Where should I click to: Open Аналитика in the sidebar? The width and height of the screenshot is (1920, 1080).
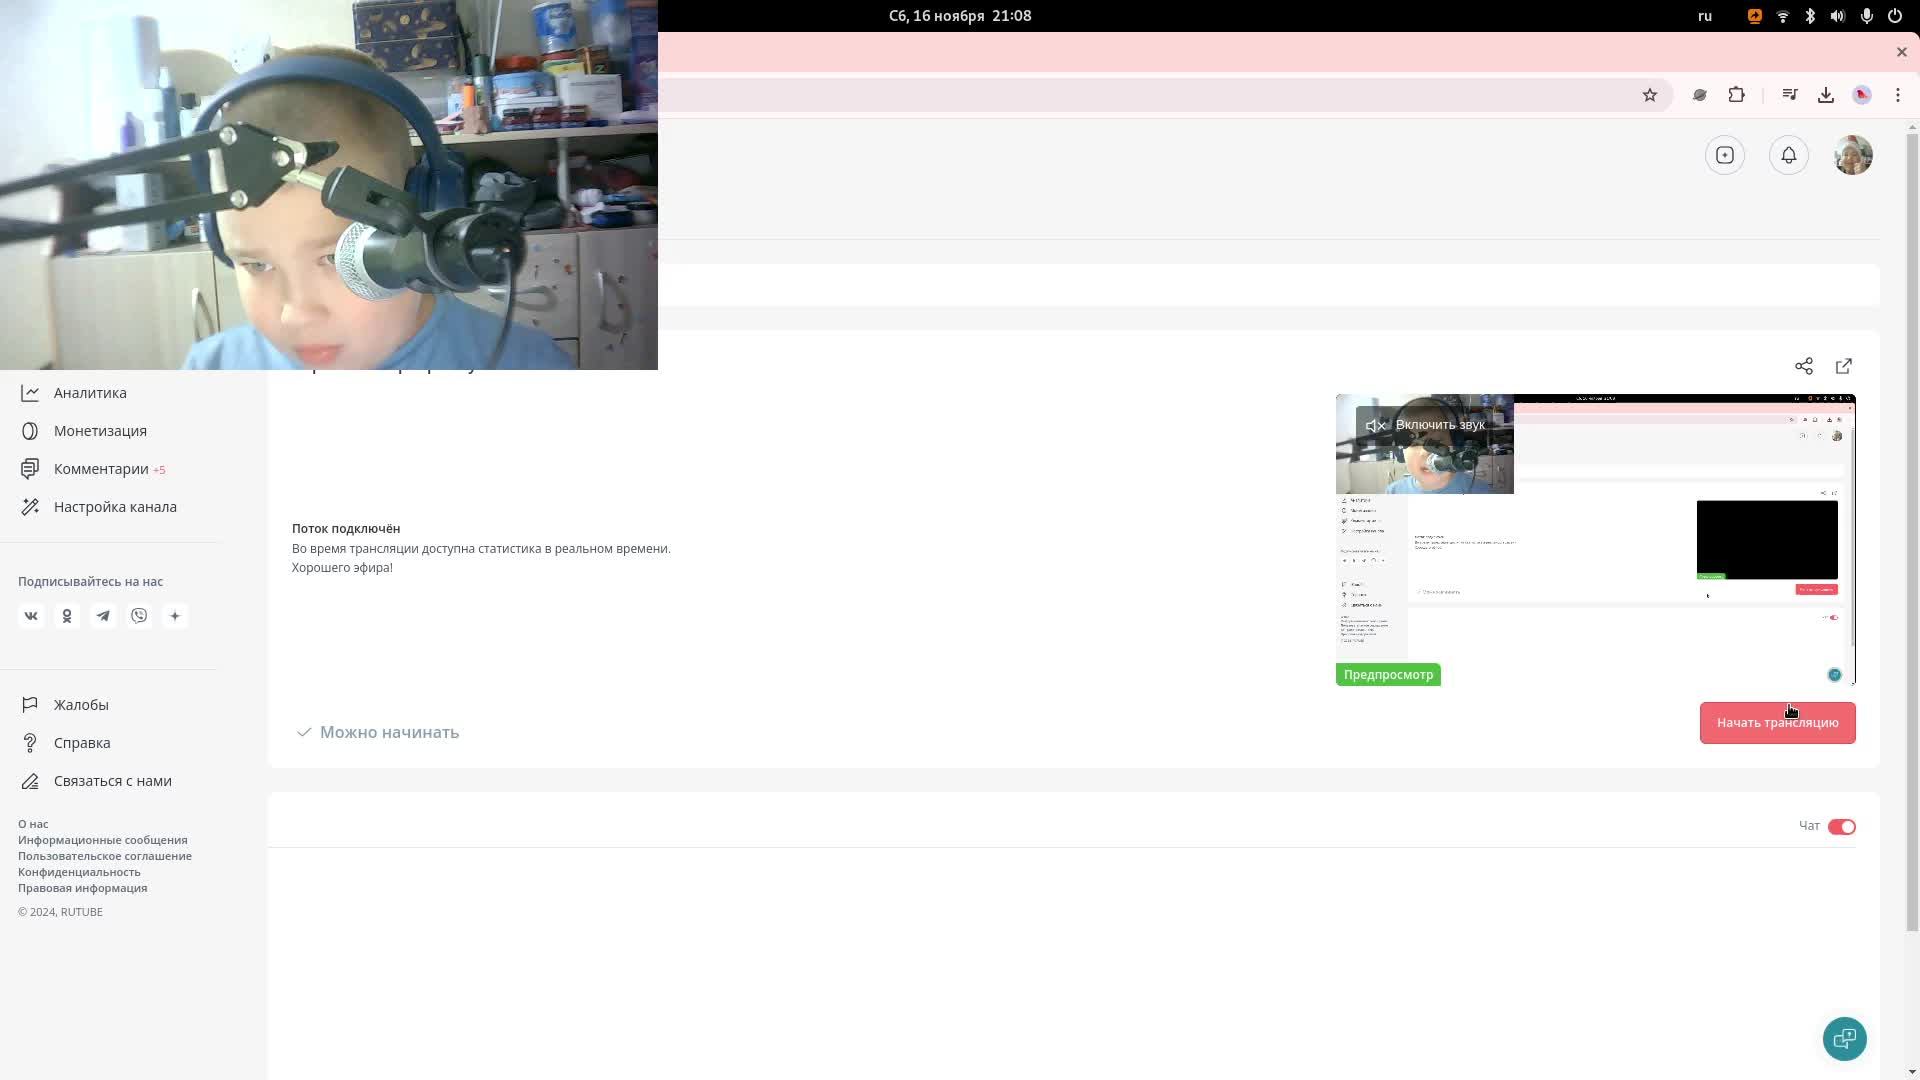pyautogui.click(x=90, y=393)
